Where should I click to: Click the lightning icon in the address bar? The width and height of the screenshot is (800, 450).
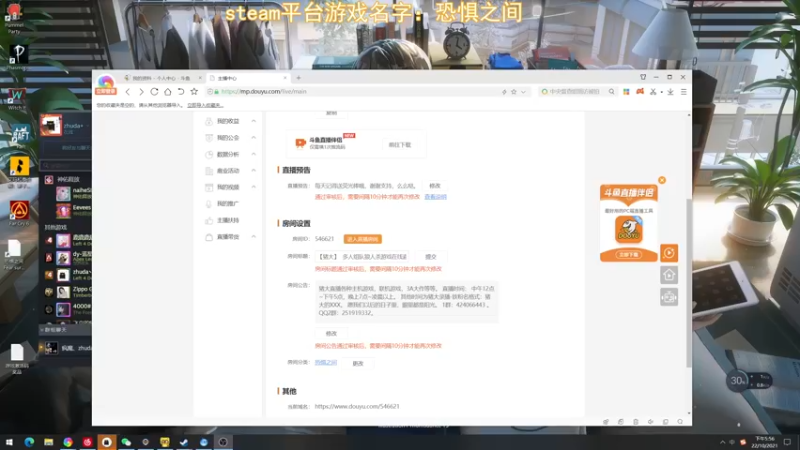click(504, 92)
